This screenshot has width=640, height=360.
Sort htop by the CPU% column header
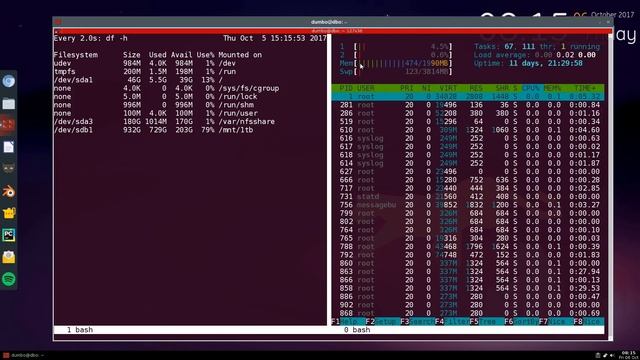531,88
